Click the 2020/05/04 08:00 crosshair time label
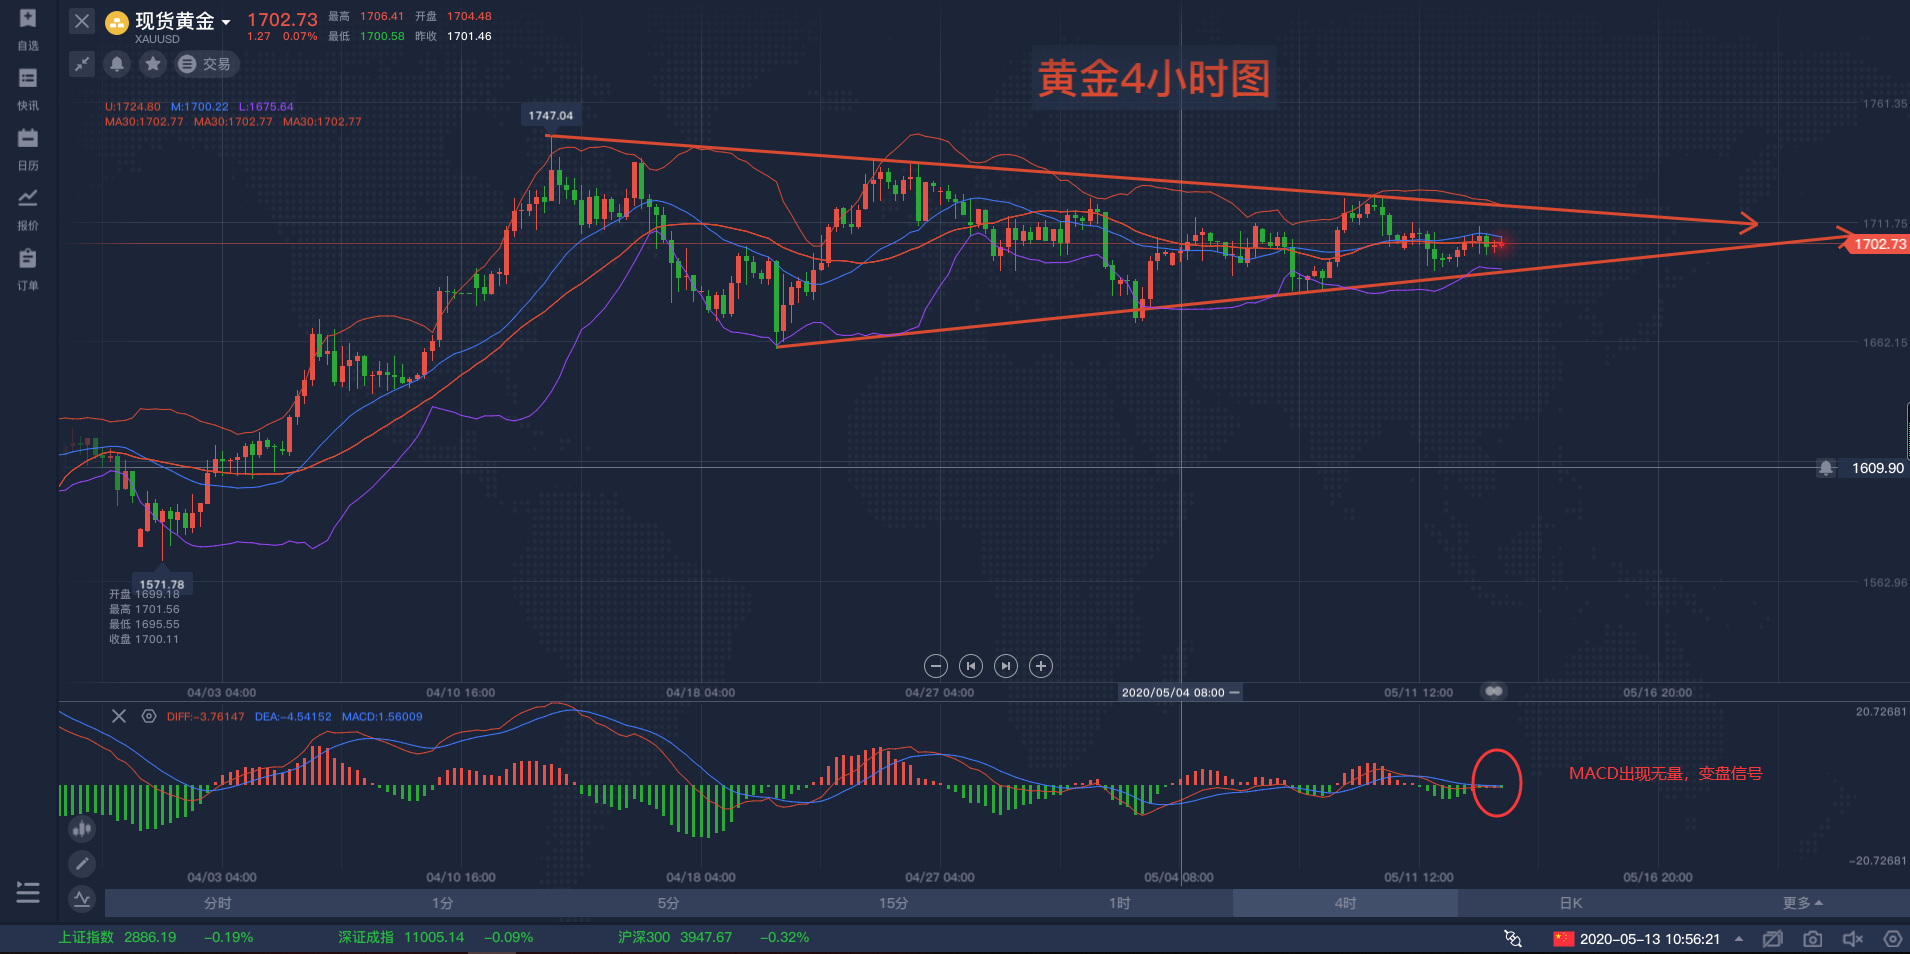 coord(1180,692)
